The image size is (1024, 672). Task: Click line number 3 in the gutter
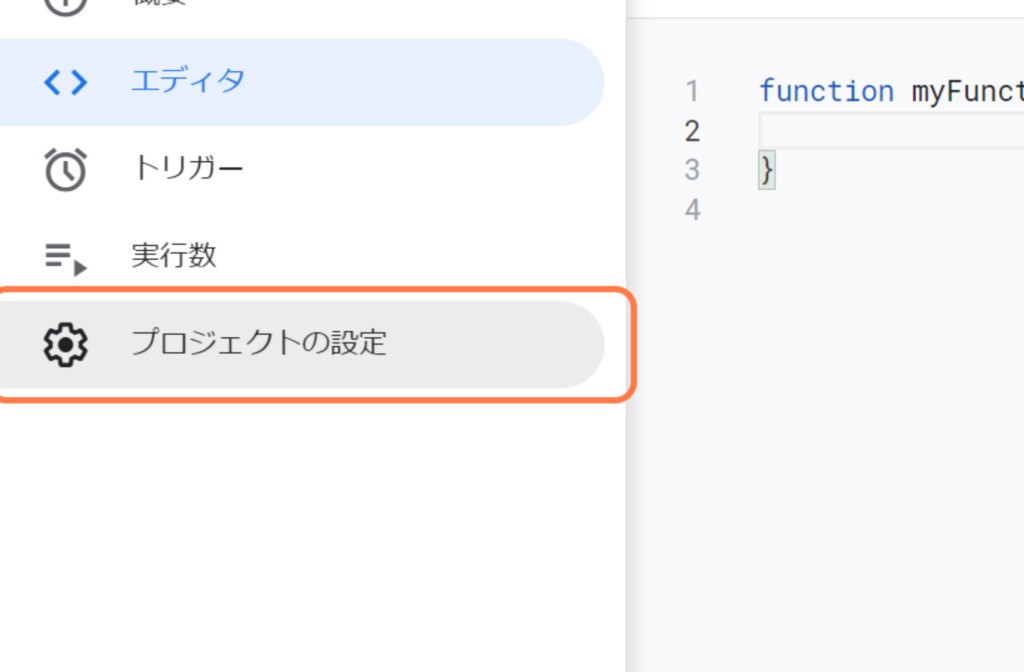click(x=692, y=170)
